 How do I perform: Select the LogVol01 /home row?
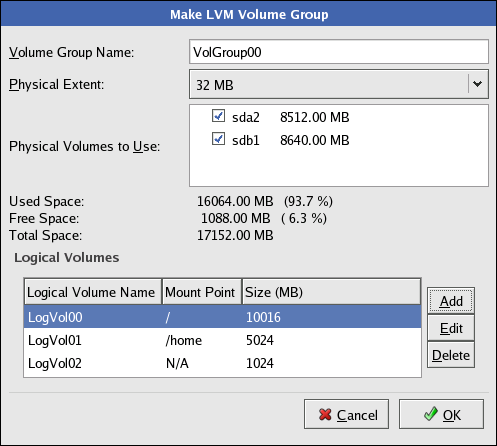coord(222,340)
